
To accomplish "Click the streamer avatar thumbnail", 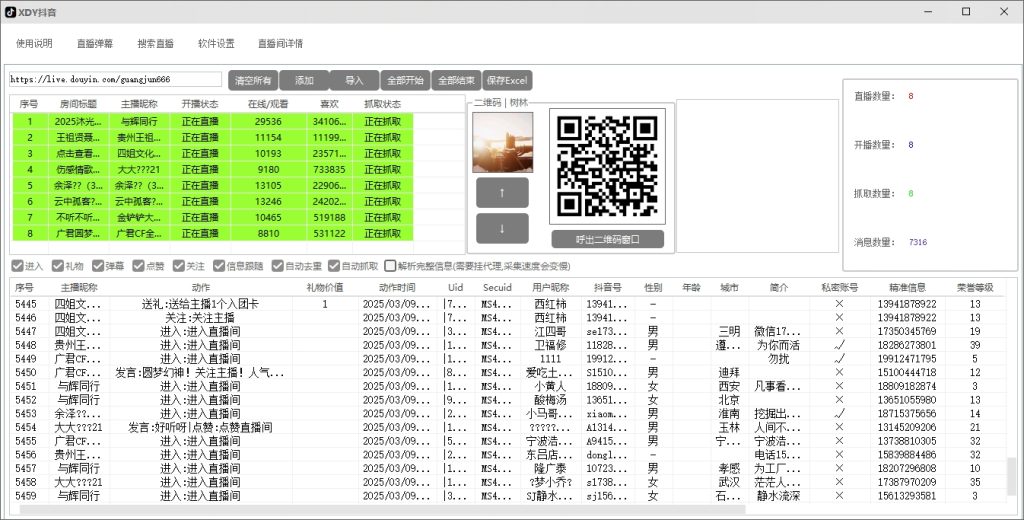I will [503, 142].
